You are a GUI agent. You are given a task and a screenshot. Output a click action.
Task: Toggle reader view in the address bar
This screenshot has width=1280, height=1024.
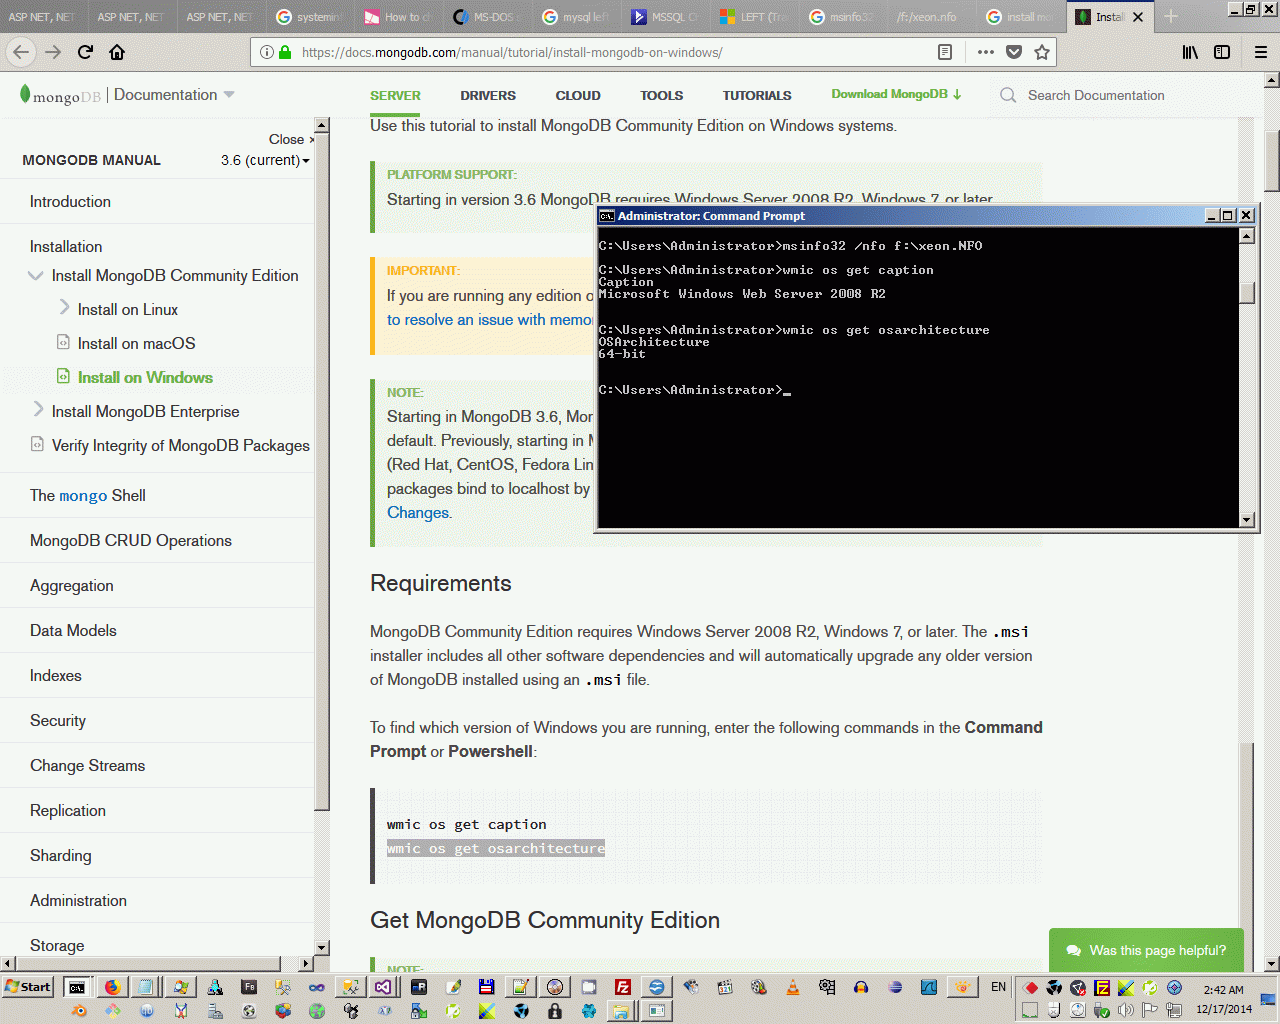(x=945, y=52)
